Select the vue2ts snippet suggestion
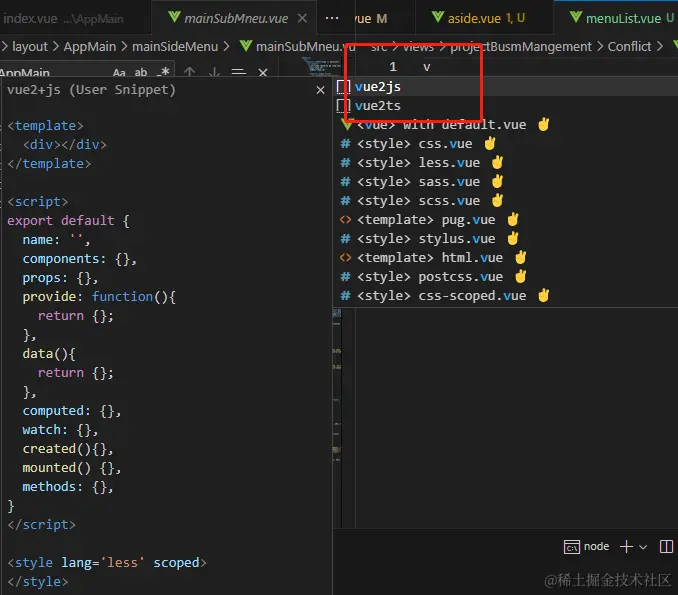This screenshot has width=678, height=595. coord(507,106)
